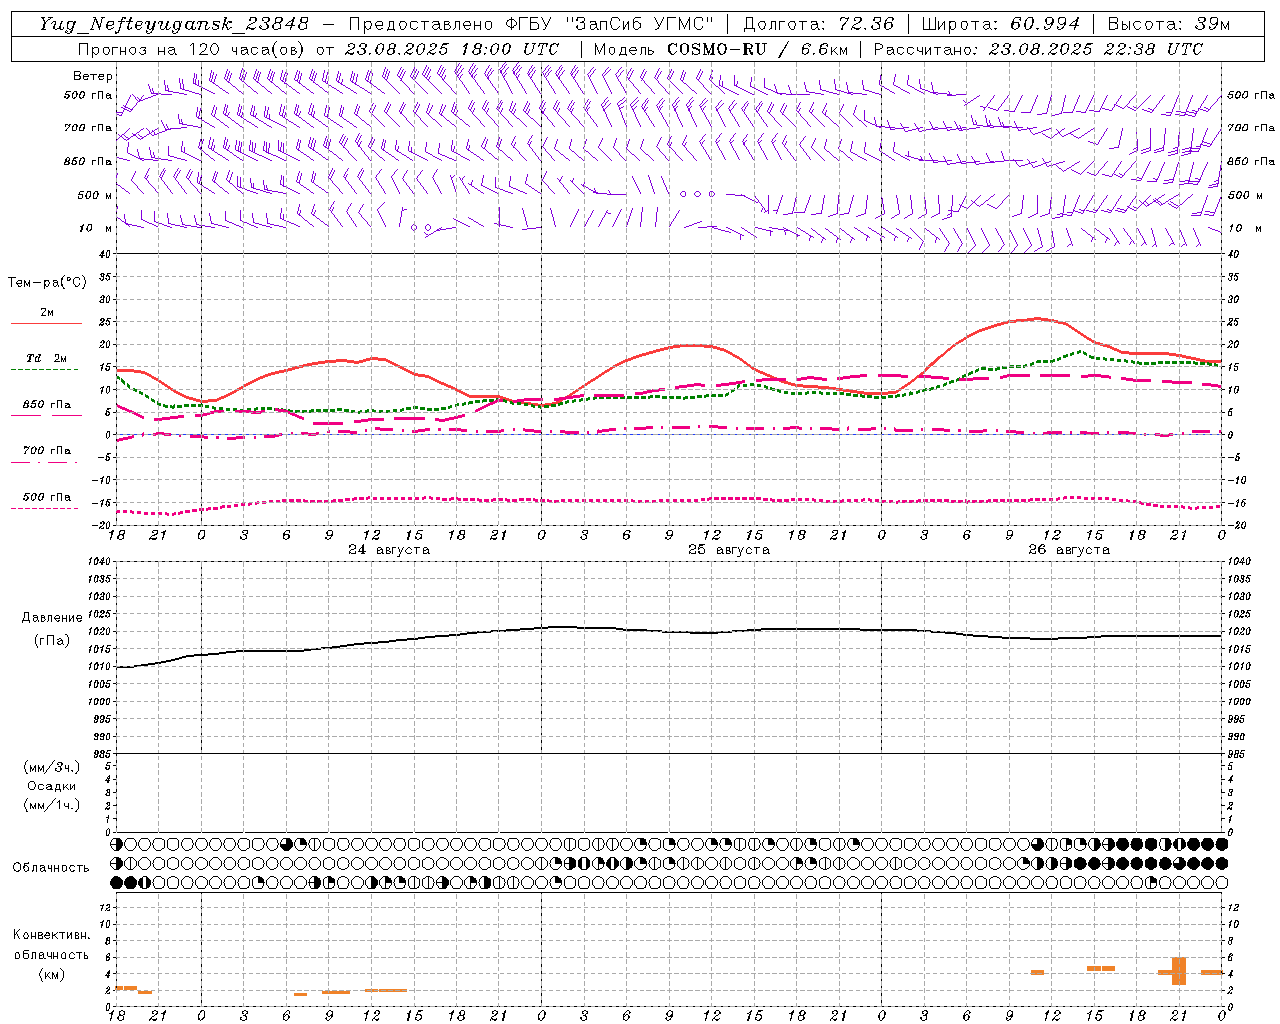Click the '26 августа' date label
The image size is (1280, 1024).
point(1069,550)
